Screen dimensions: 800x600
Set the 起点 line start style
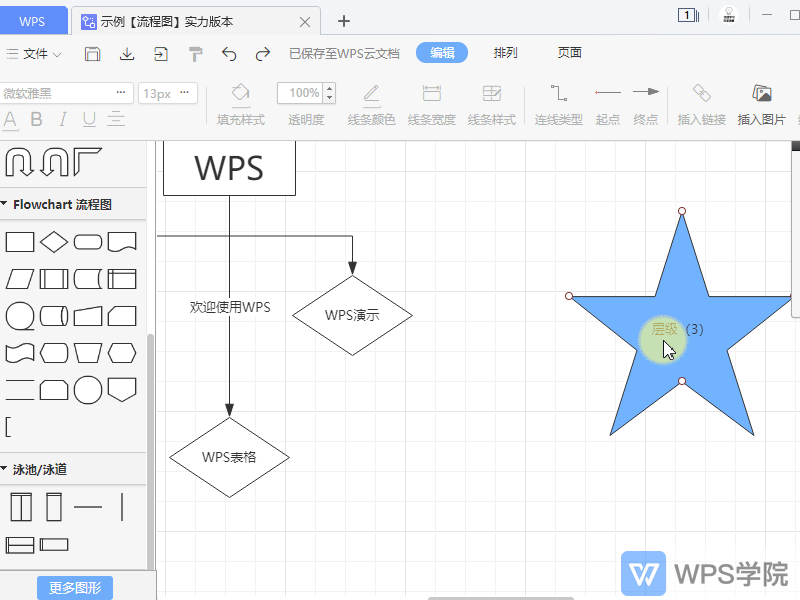tap(608, 105)
